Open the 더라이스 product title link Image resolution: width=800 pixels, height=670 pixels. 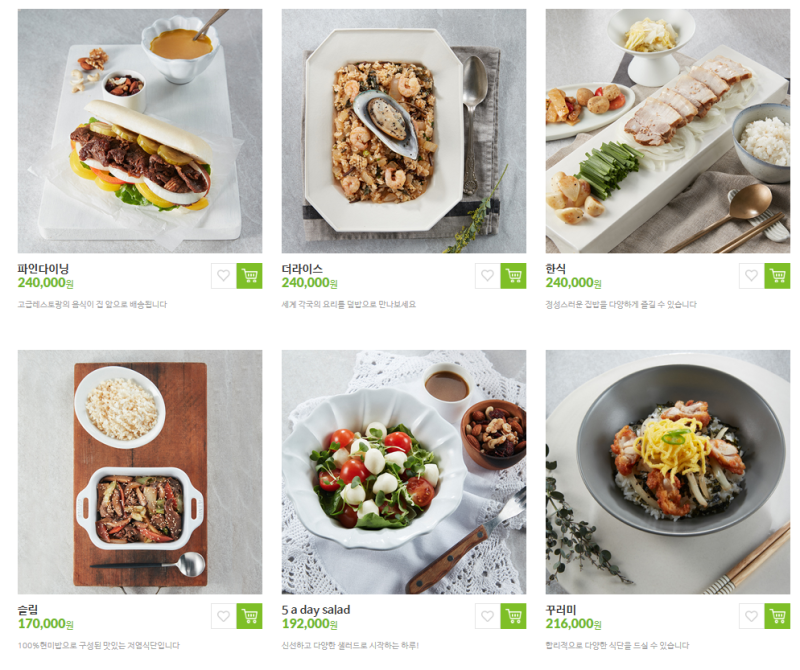pyautogui.click(x=302, y=268)
